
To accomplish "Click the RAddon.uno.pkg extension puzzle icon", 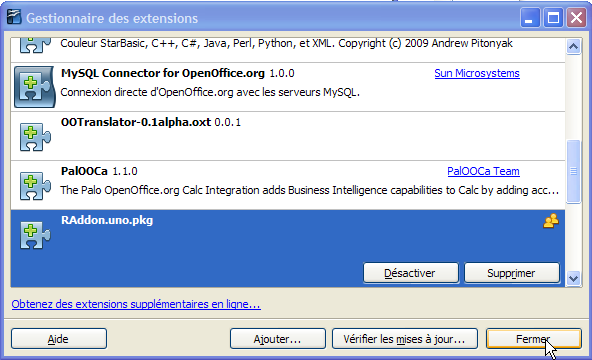I will coord(35,235).
